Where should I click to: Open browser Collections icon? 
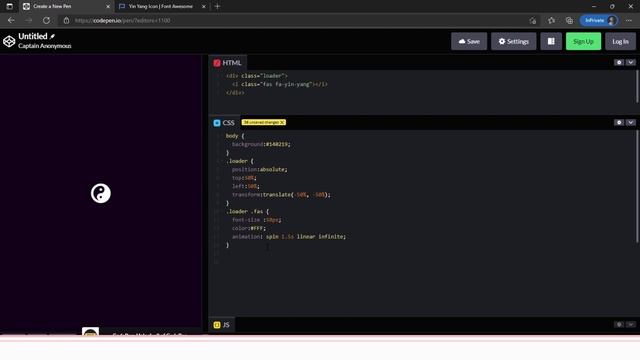569,20
